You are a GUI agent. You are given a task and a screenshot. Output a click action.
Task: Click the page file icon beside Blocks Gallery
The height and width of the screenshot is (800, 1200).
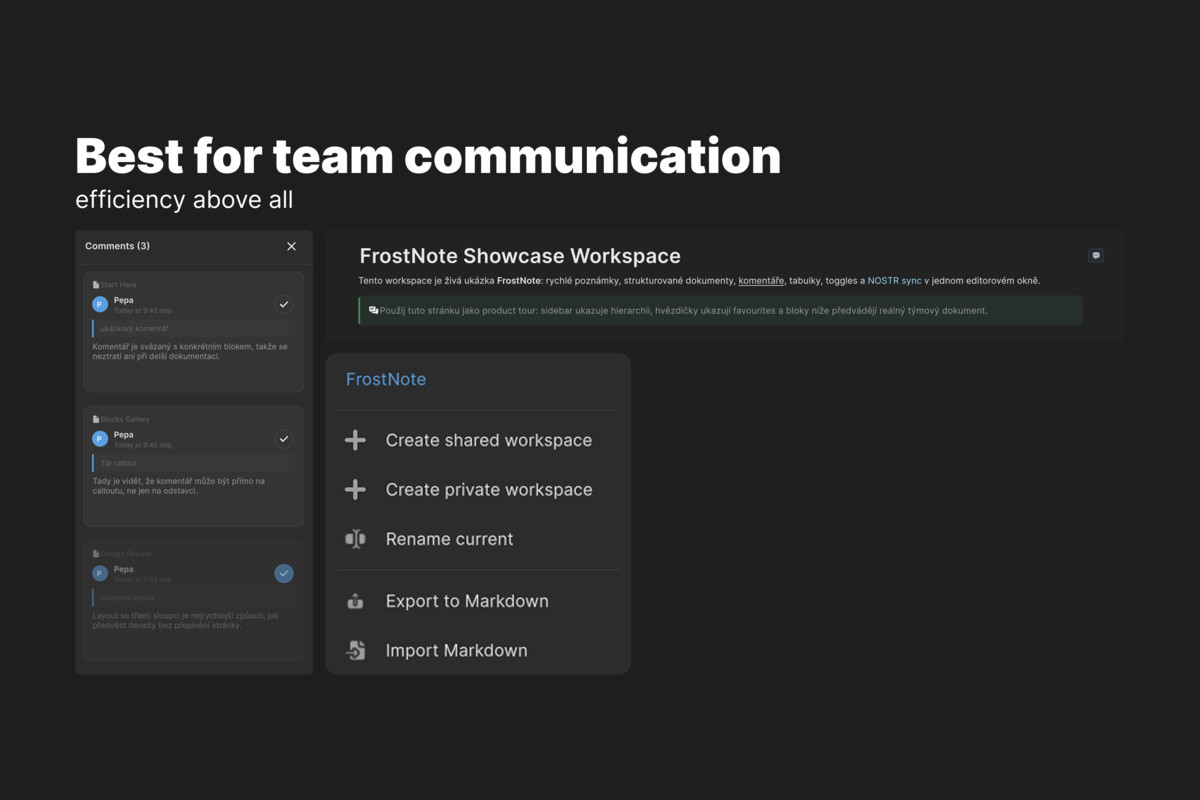point(96,419)
